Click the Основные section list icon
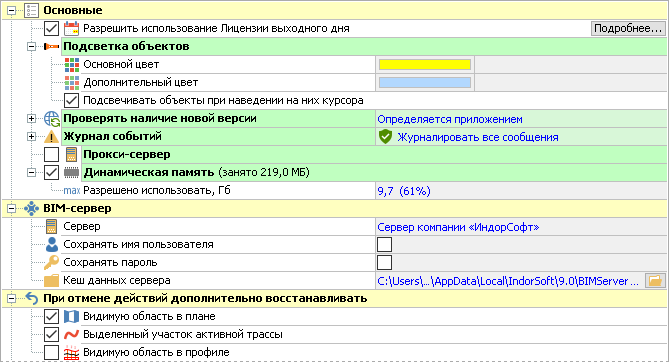669x362 pixels. [31, 10]
